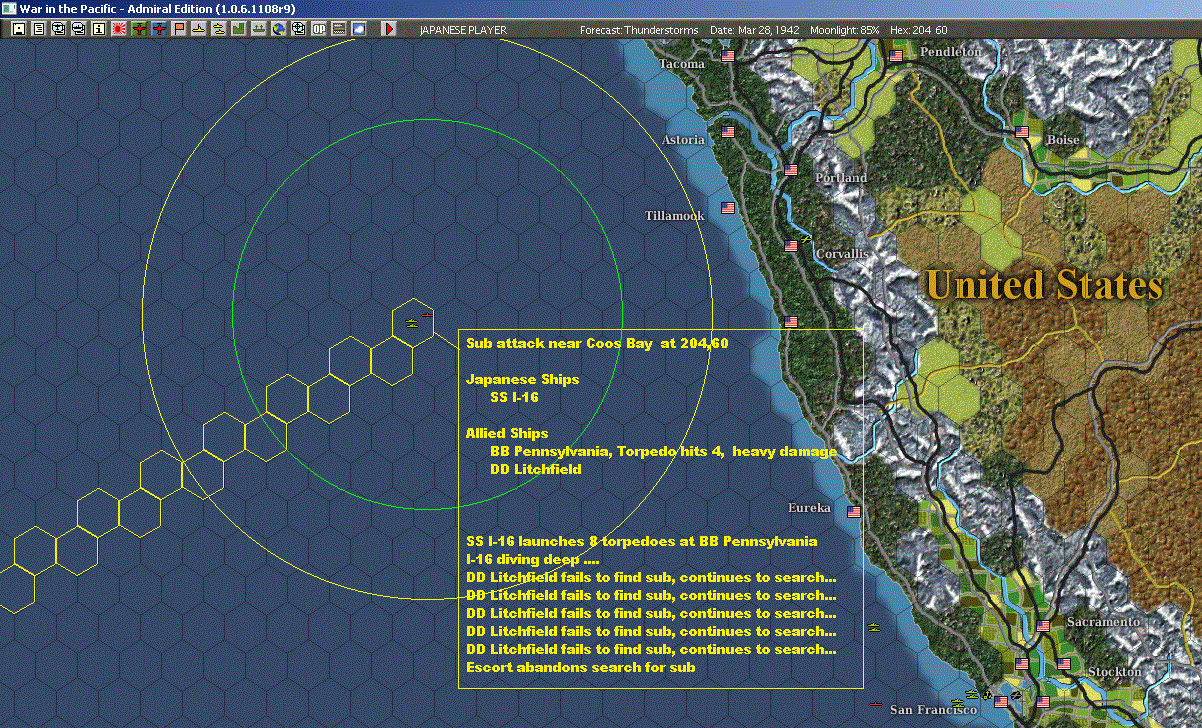Click 'Escort abandons search for sub' line
This screenshot has height=728, width=1202.
pyautogui.click(x=580, y=667)
